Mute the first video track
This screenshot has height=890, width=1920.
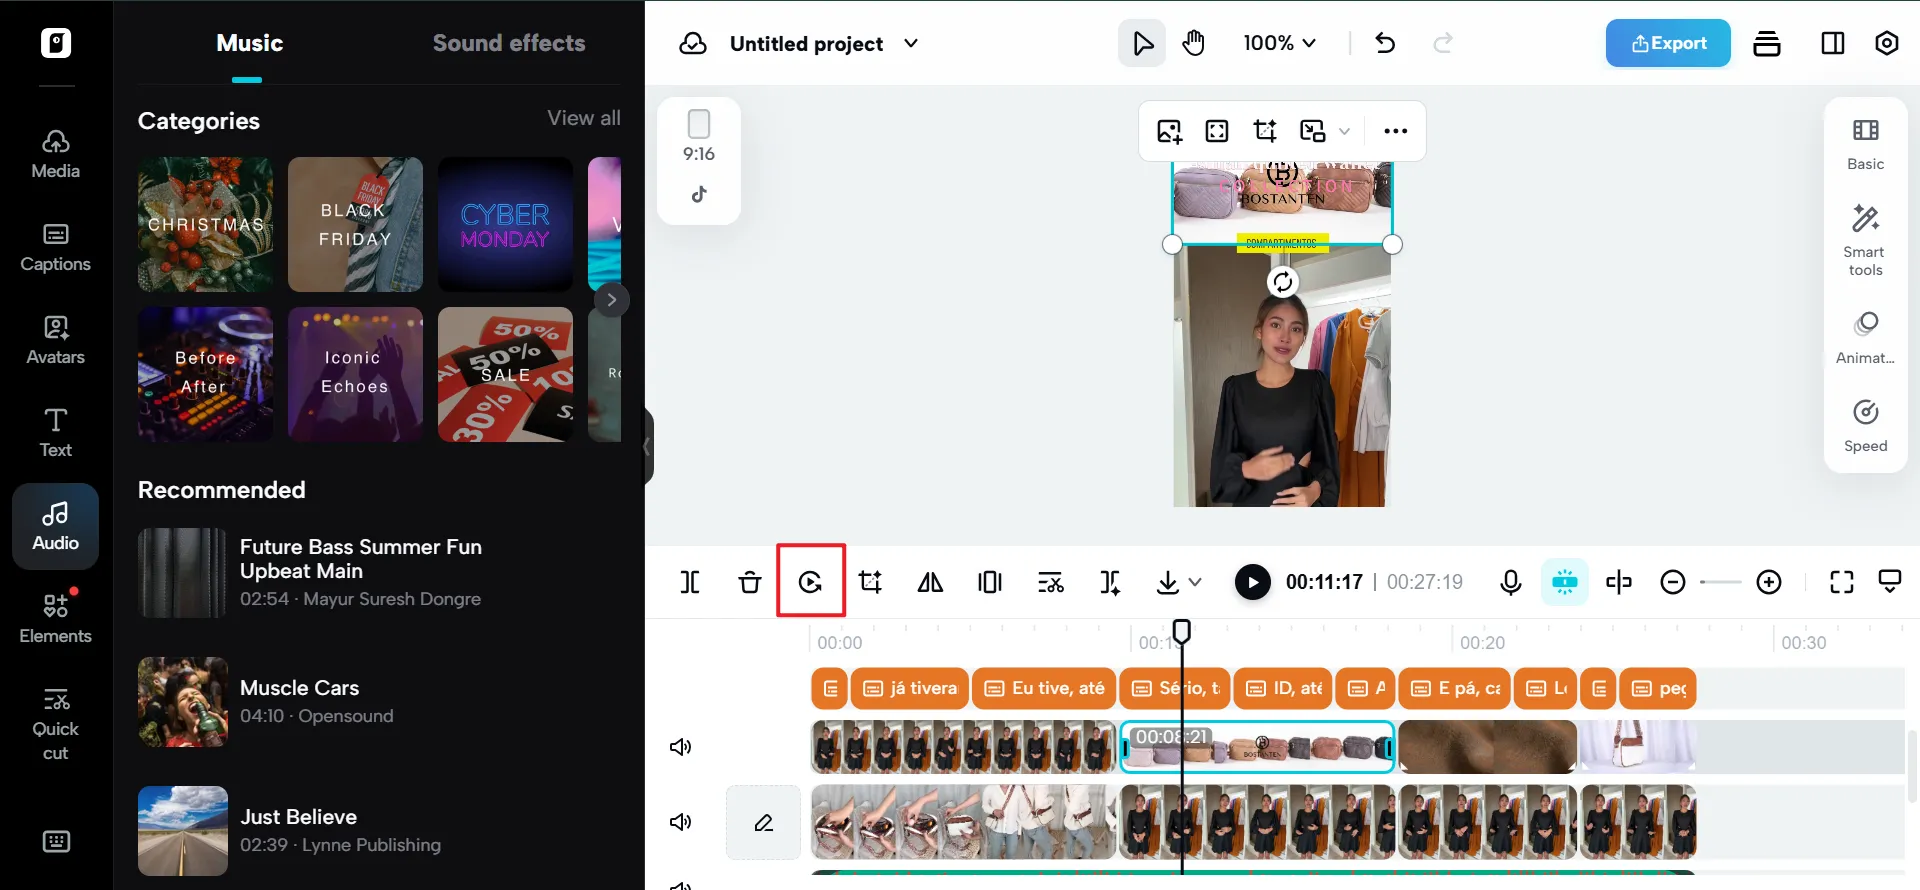point(681,747)
